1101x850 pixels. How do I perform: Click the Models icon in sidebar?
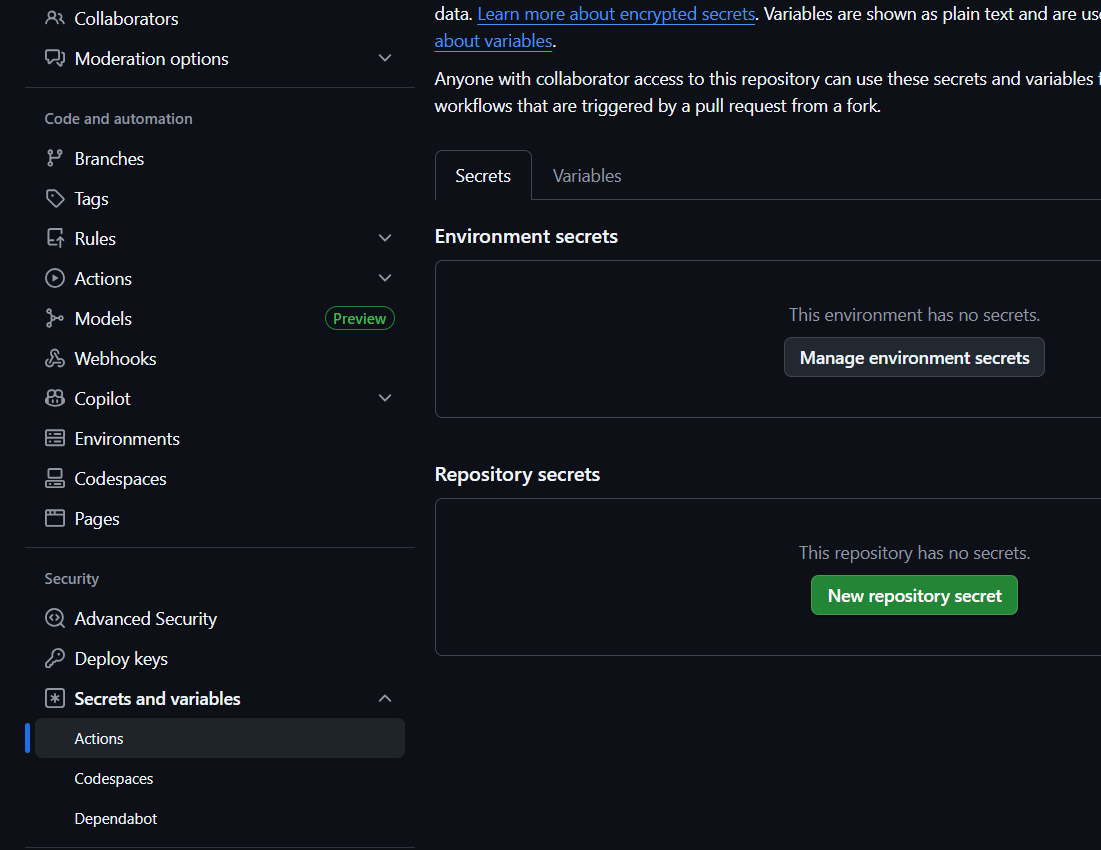[x=55, y=318]
